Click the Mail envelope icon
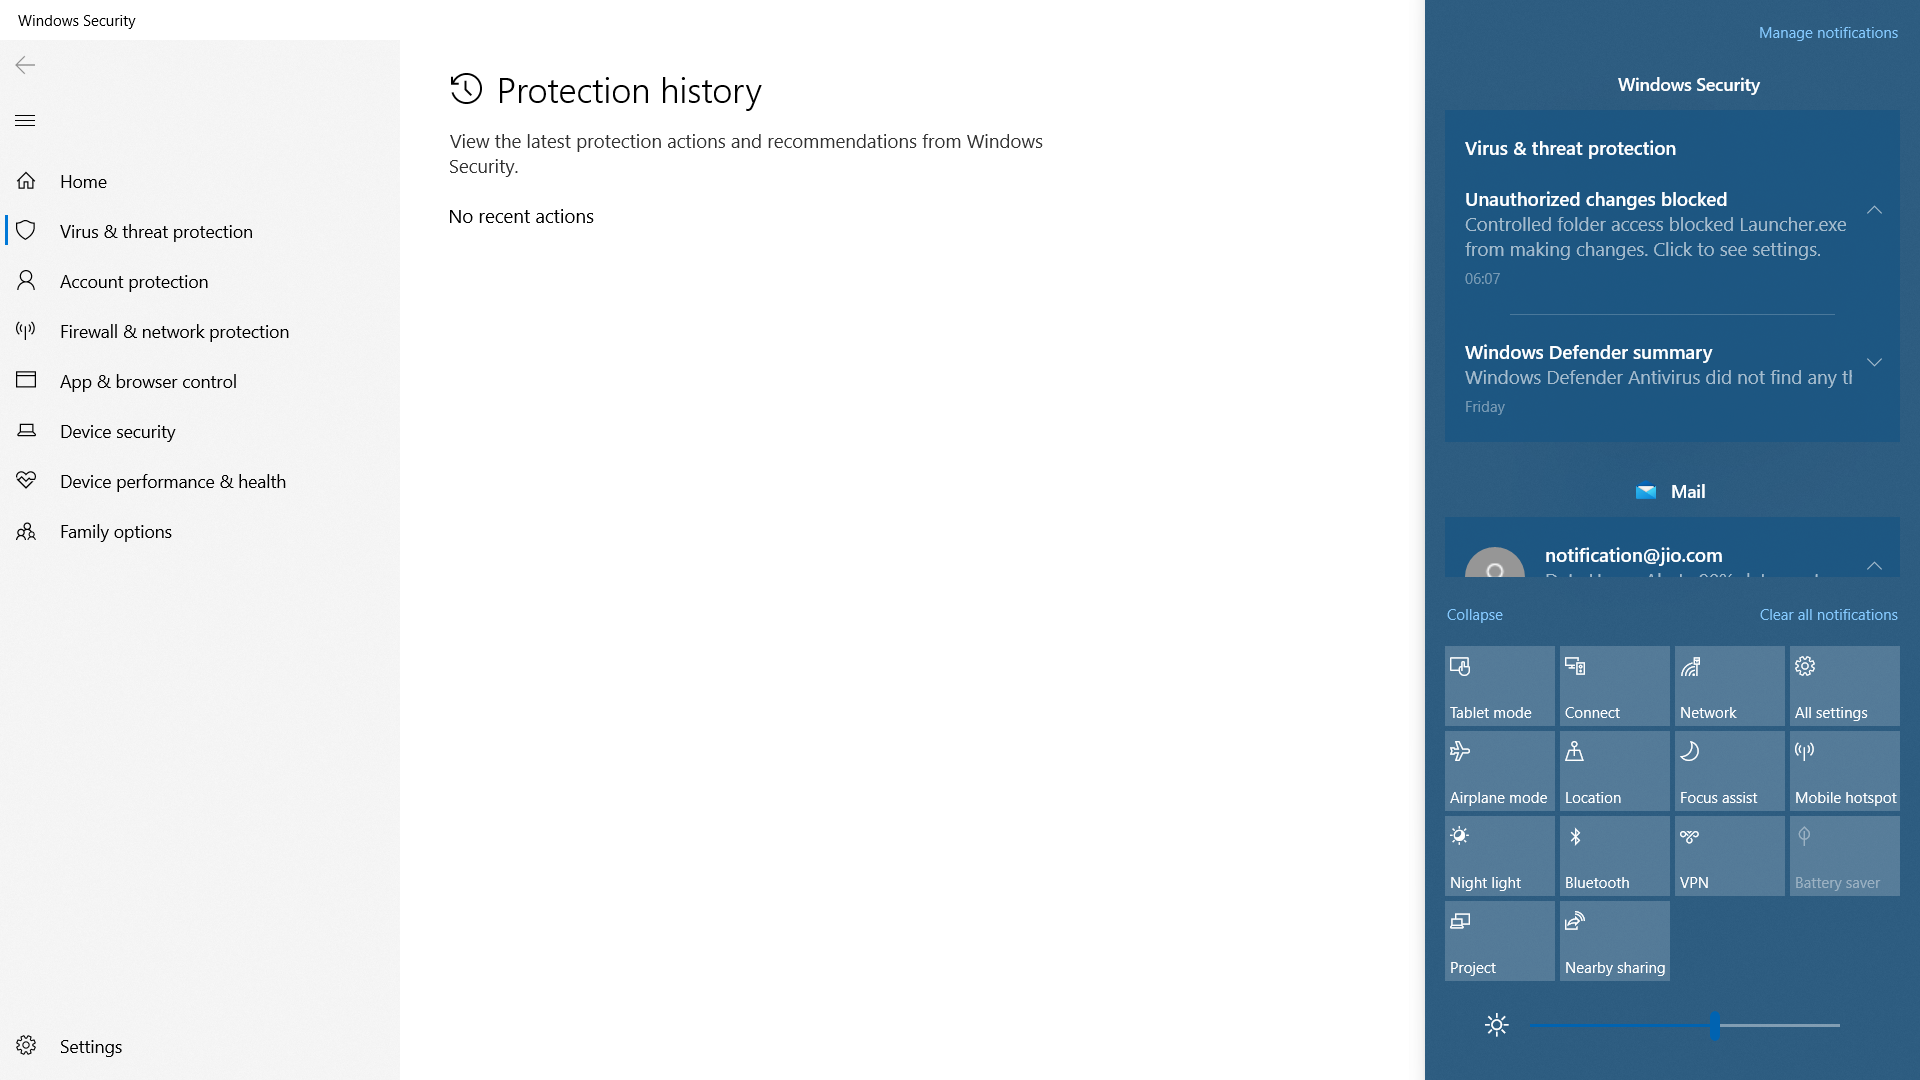This screenshot has width=1920, height=1080. pos(1645,492)
